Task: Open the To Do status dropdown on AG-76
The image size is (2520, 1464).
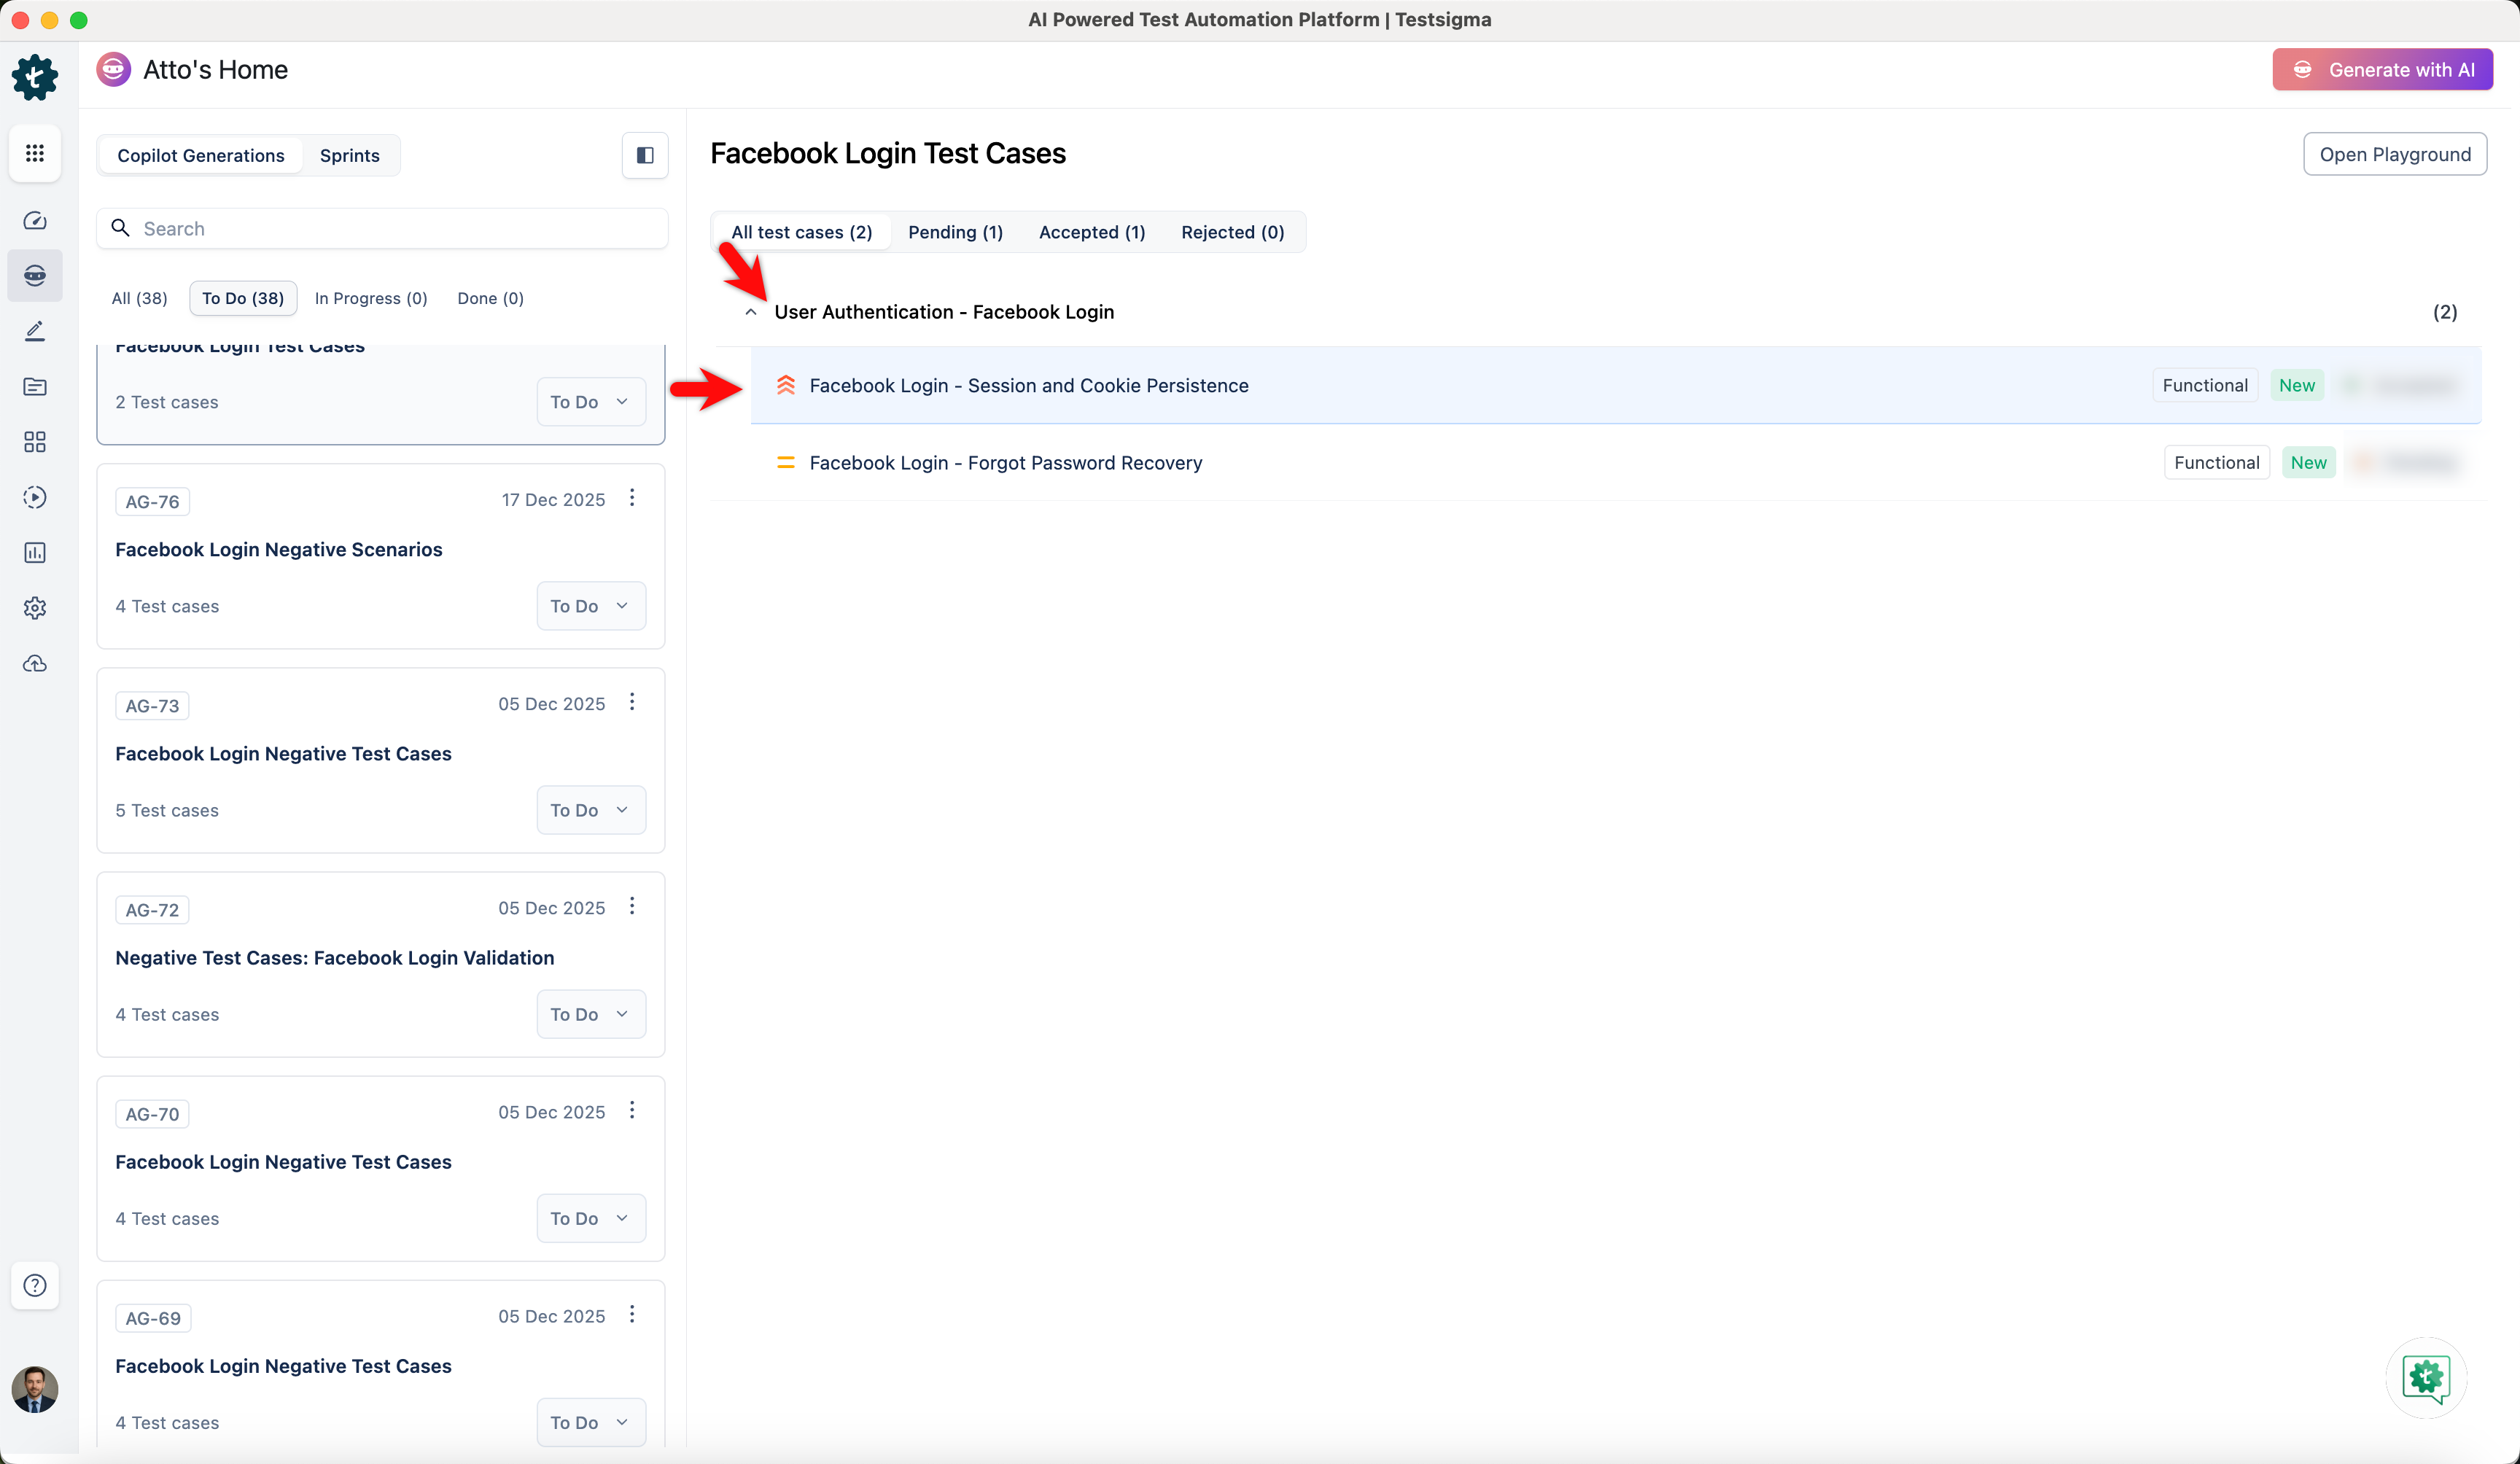Action: (x=590, y=605)
